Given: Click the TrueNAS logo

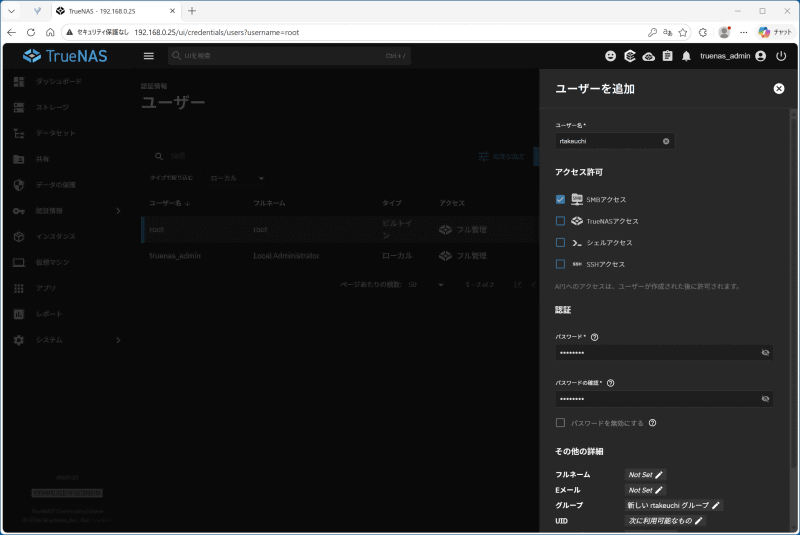Looking at the screenshot, I should [65, 56].
